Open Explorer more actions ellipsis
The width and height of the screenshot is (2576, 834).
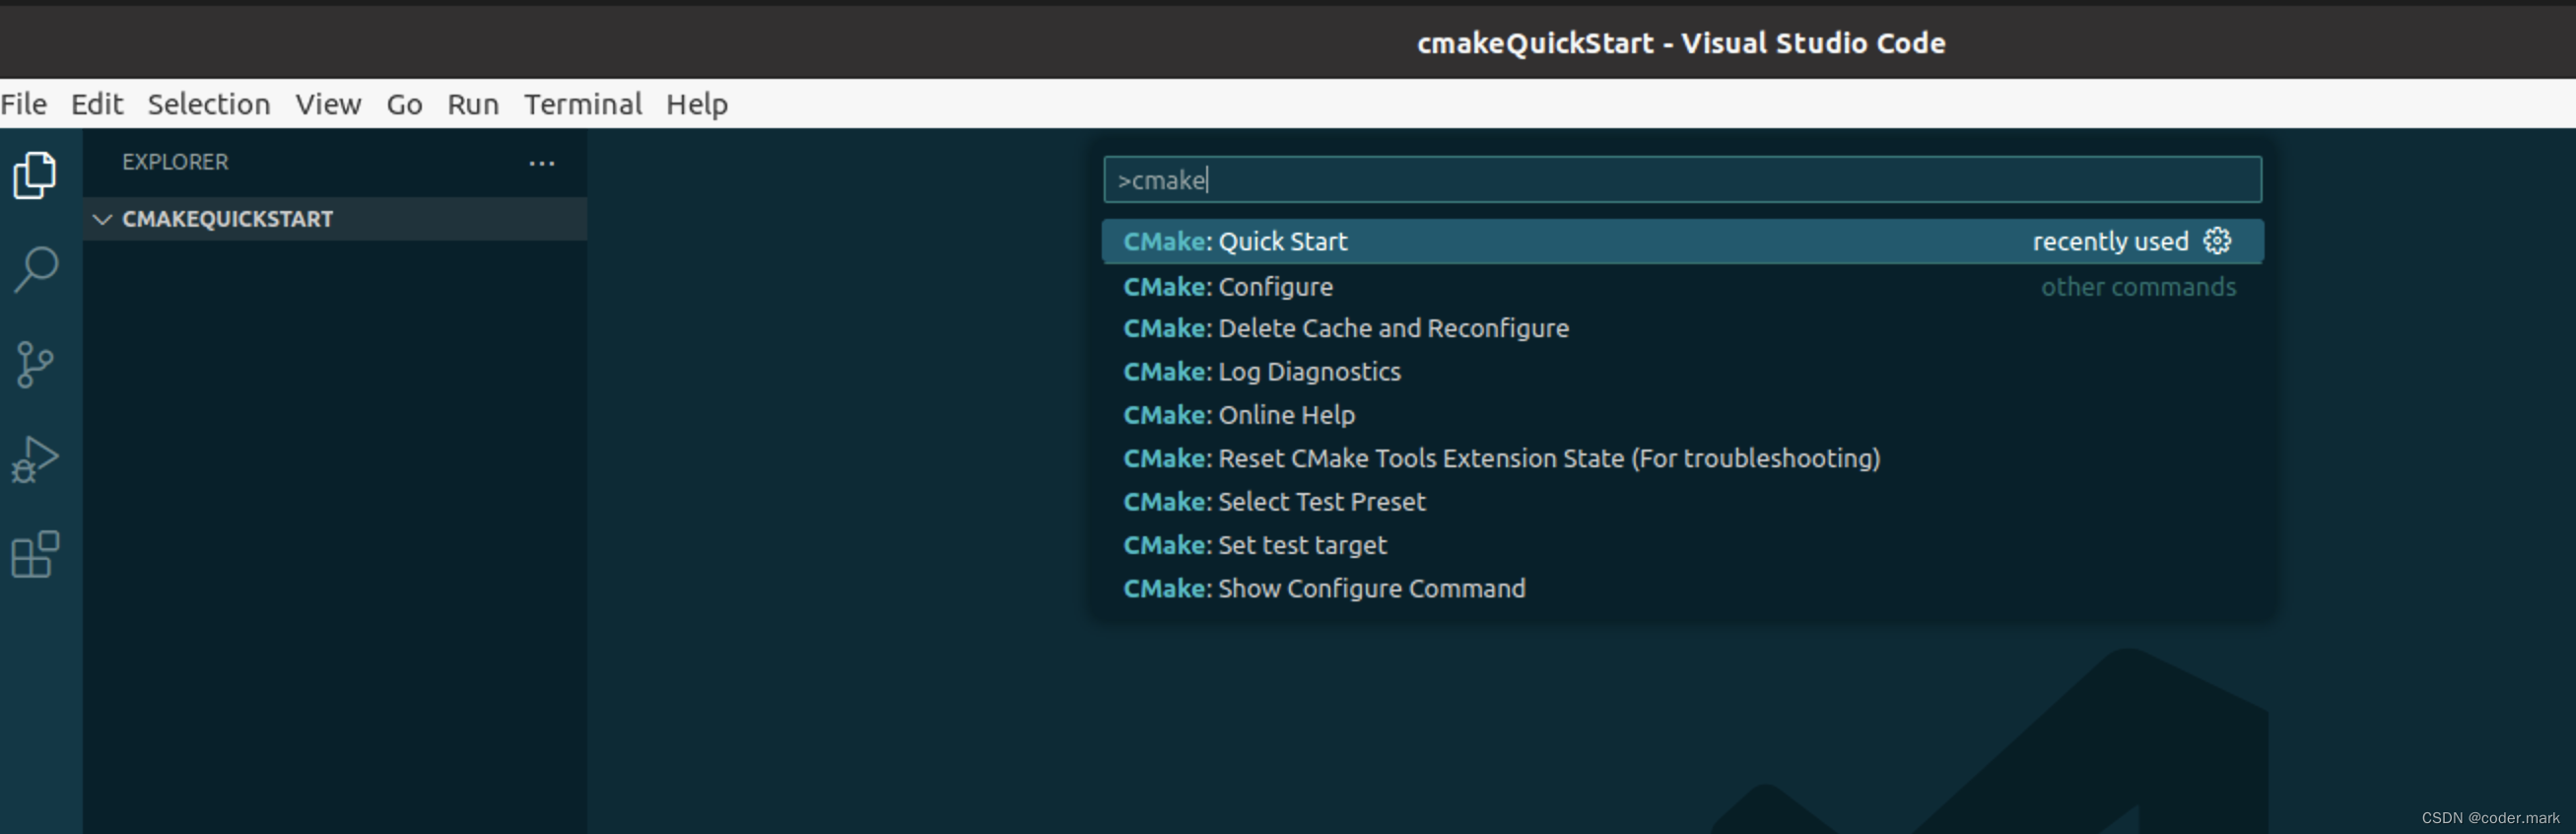(542, 163)
